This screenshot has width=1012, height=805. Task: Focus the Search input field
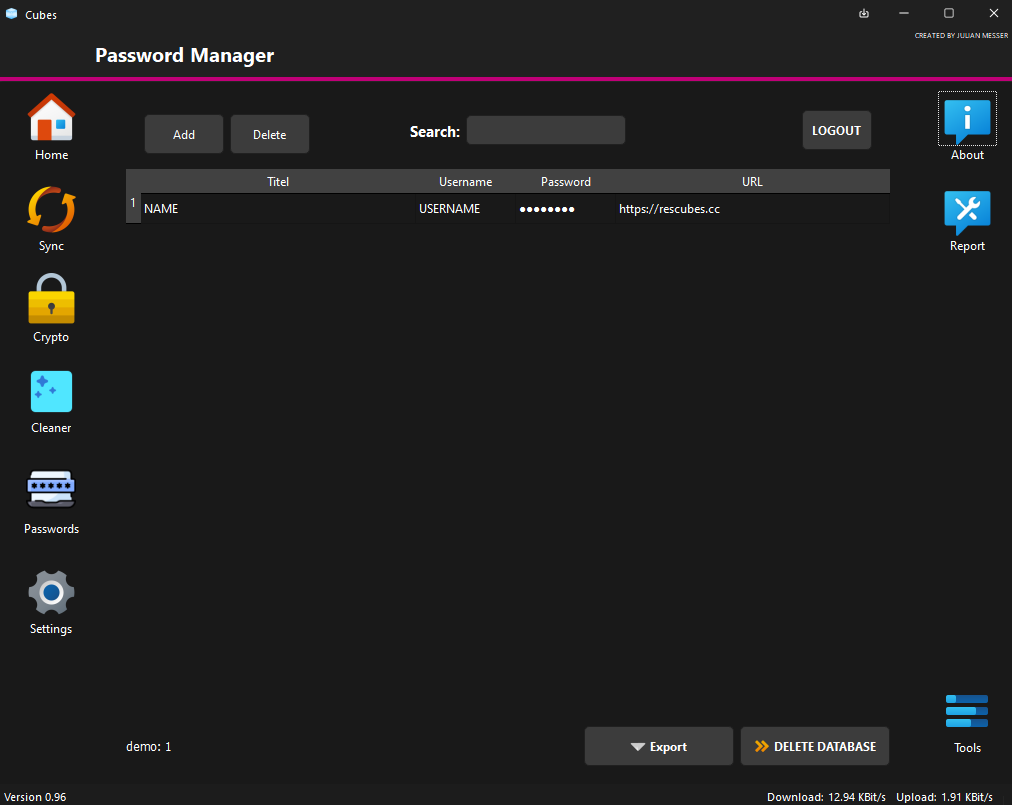[545, 130]
